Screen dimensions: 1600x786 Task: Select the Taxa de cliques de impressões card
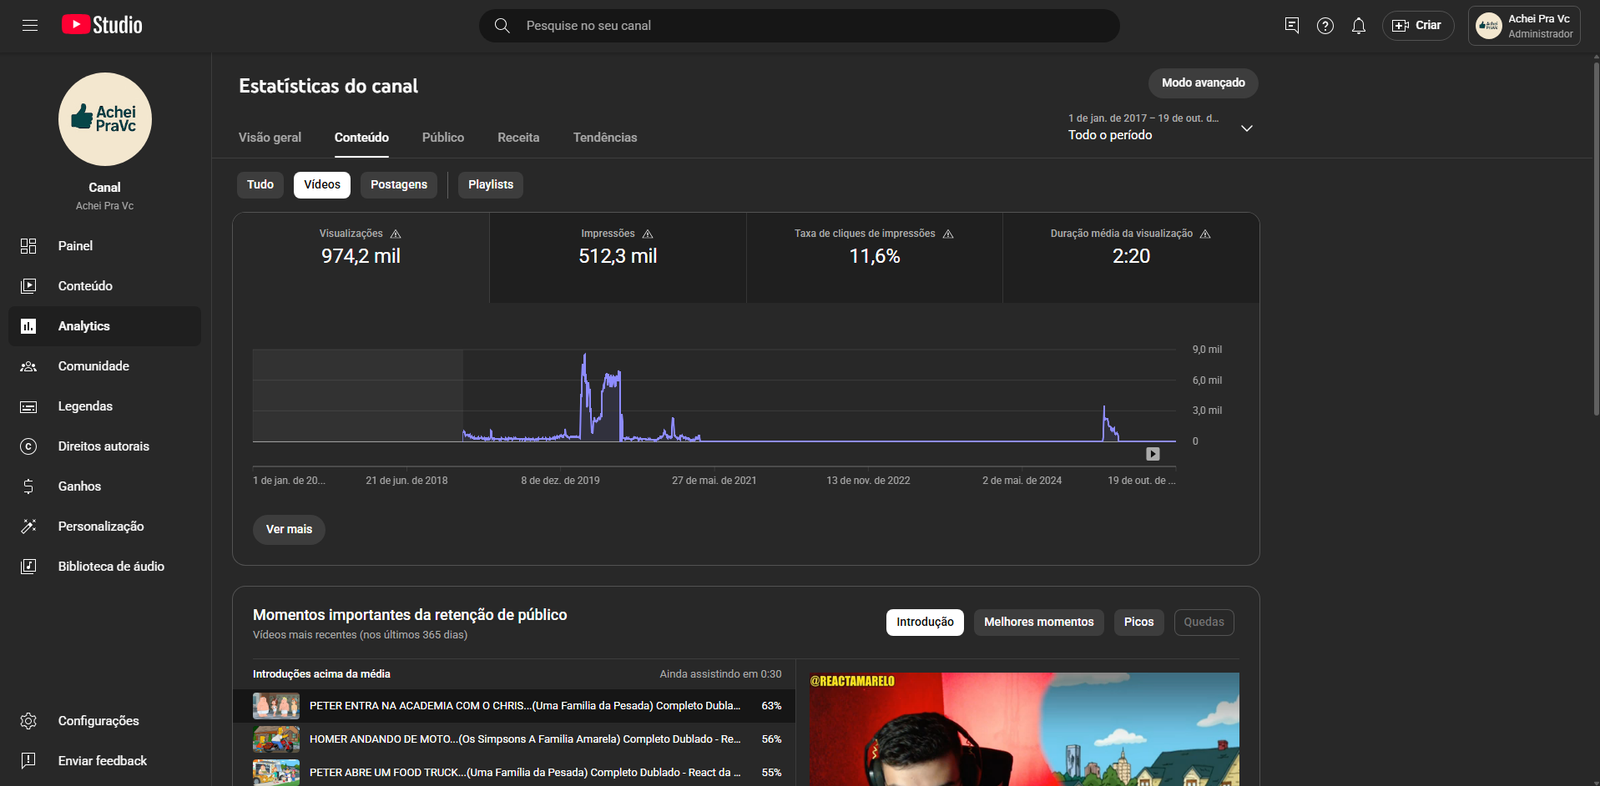tap(875, 257)
